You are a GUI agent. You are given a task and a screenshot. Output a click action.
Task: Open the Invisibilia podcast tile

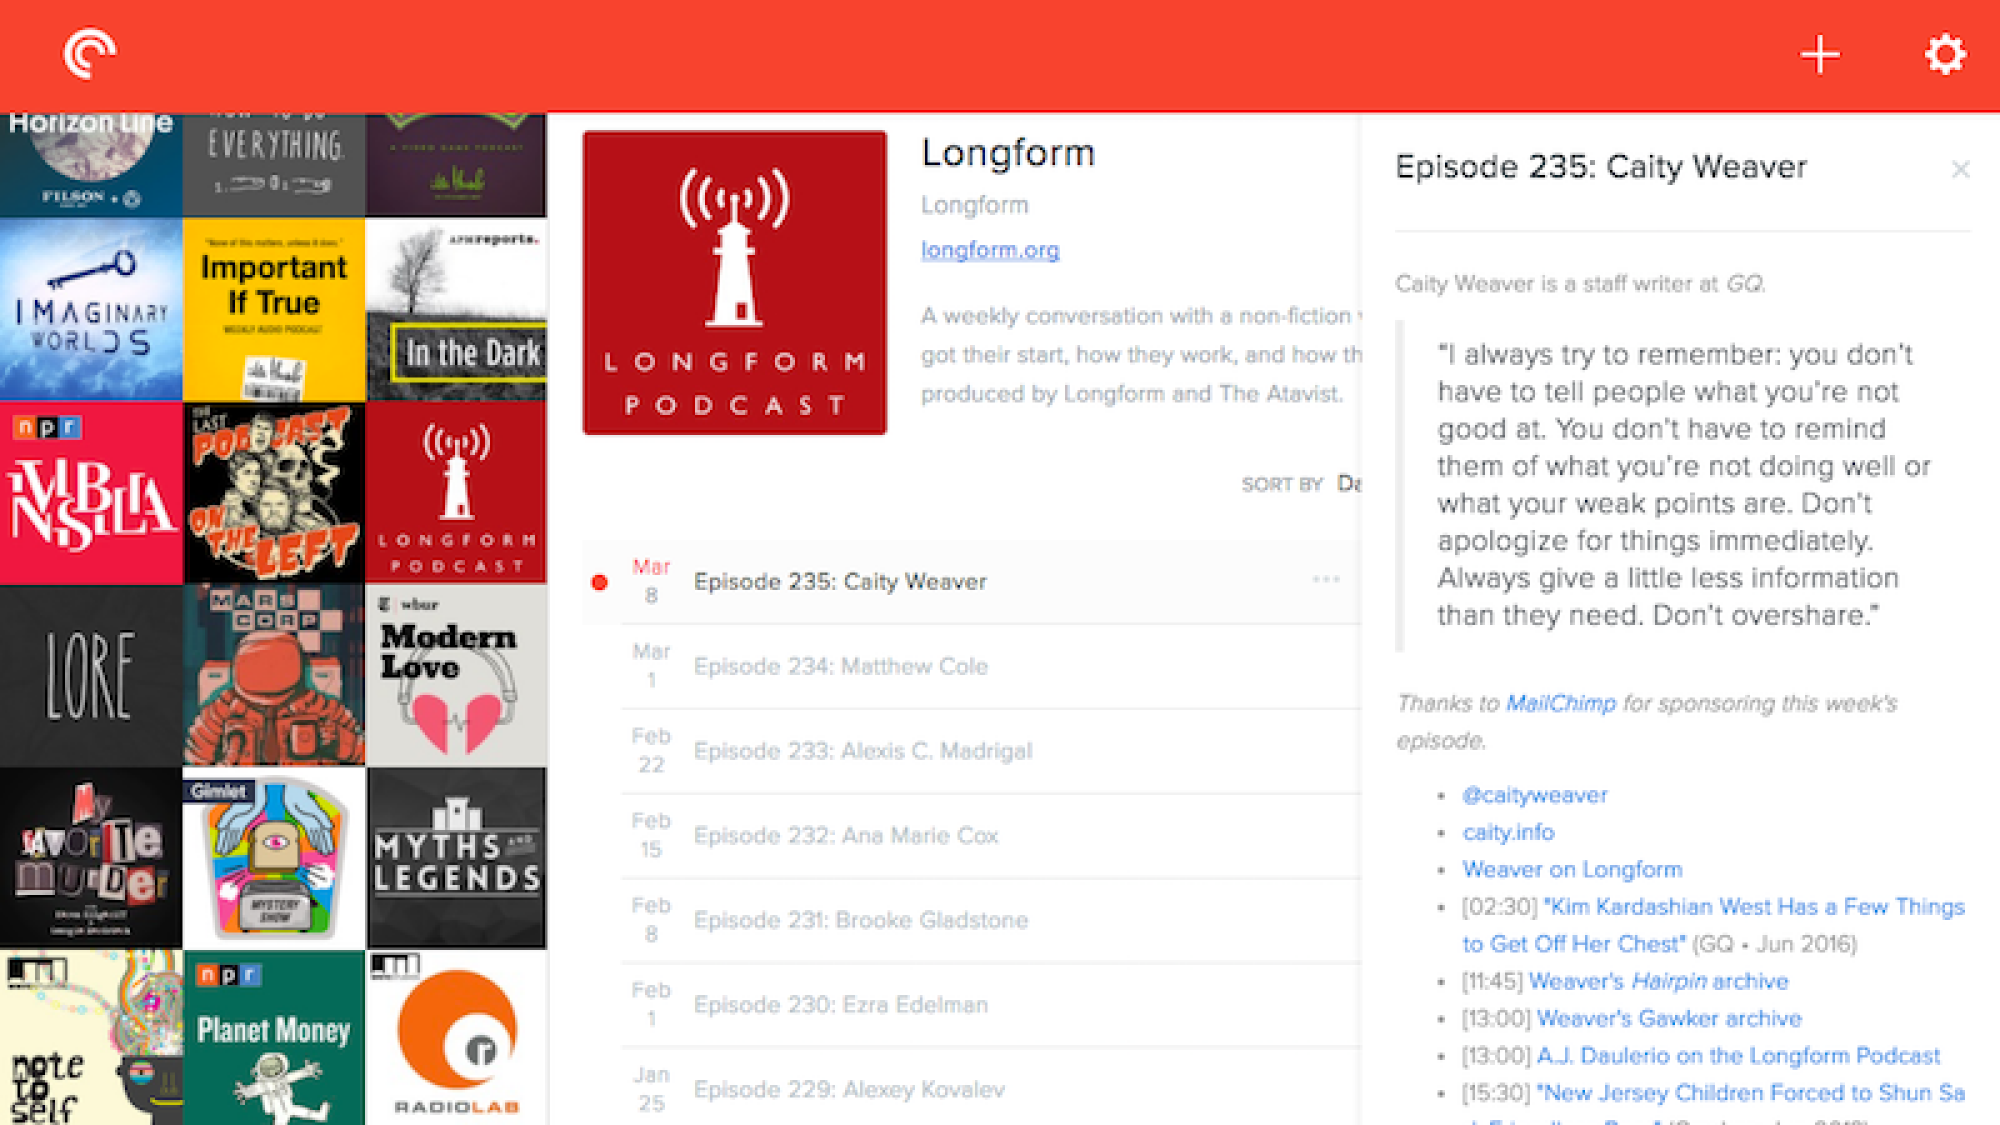(x=91, y=492)
